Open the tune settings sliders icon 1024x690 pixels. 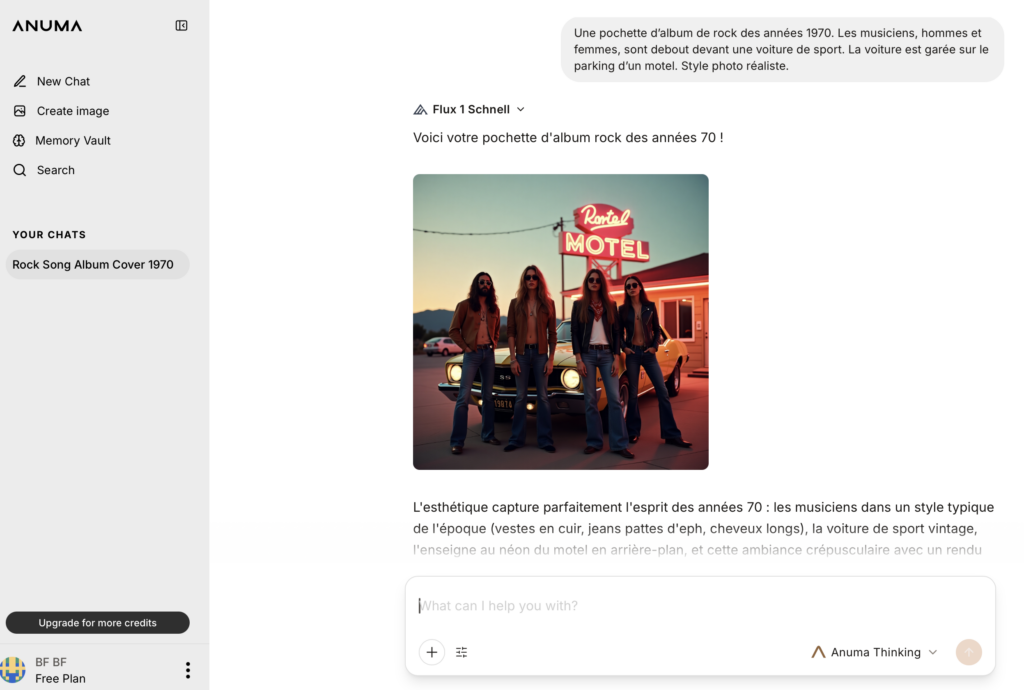[462, 652]
